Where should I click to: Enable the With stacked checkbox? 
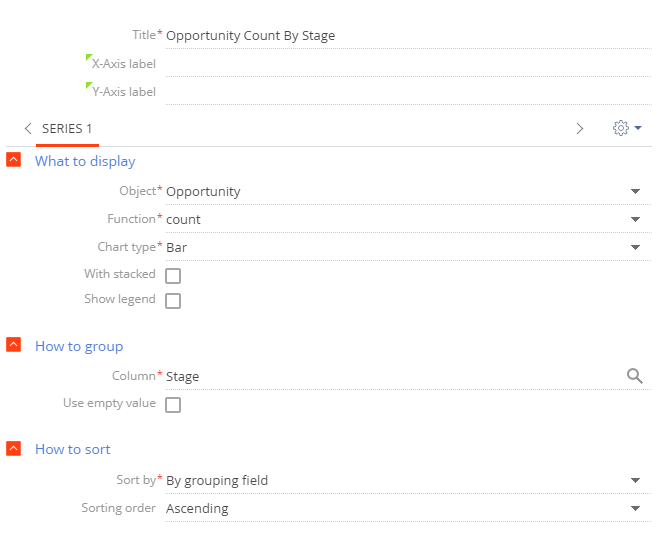coord(173,276)
